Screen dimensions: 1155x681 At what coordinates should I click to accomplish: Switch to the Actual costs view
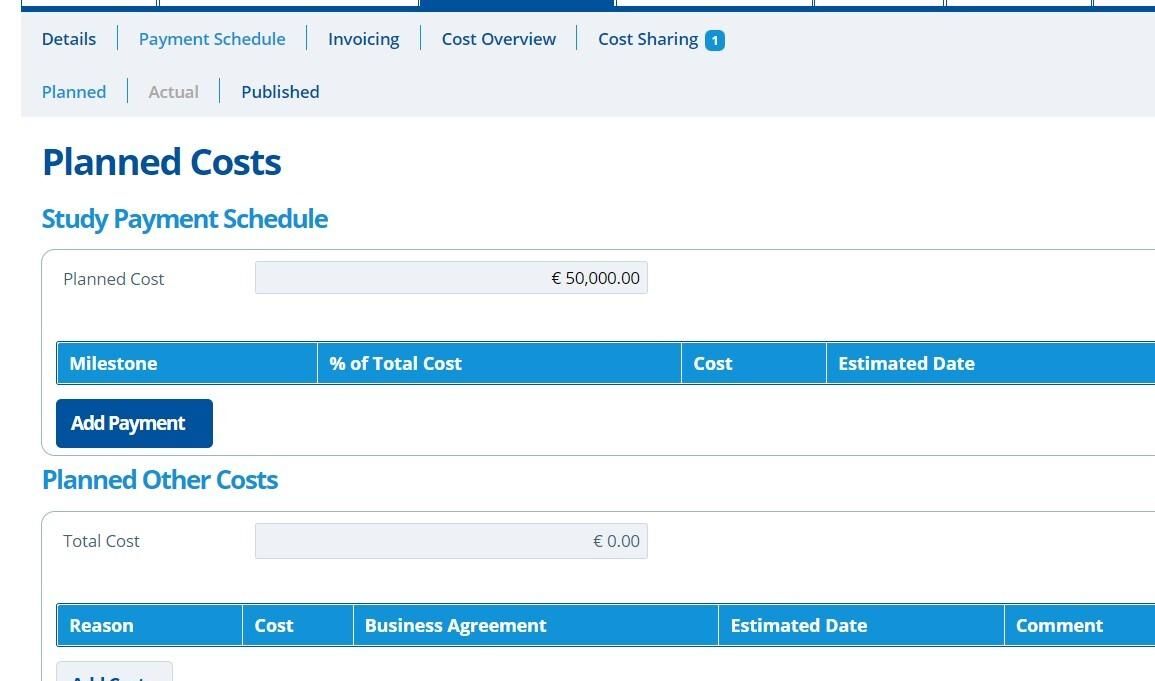(x=173, y=92)
